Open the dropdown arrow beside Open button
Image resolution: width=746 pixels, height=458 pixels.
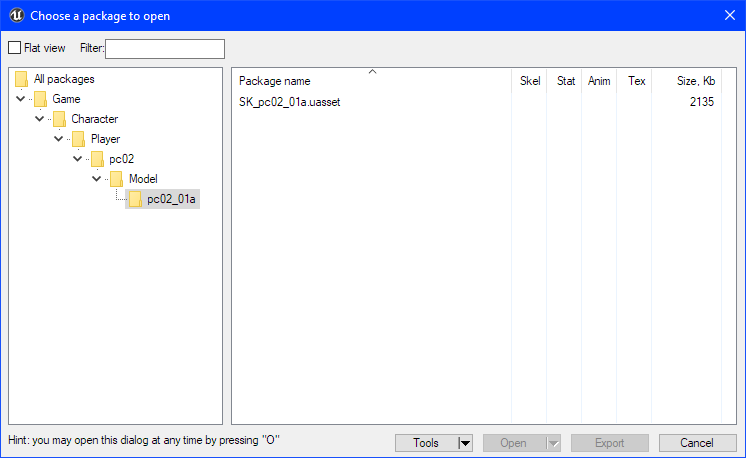click(553, 443)
